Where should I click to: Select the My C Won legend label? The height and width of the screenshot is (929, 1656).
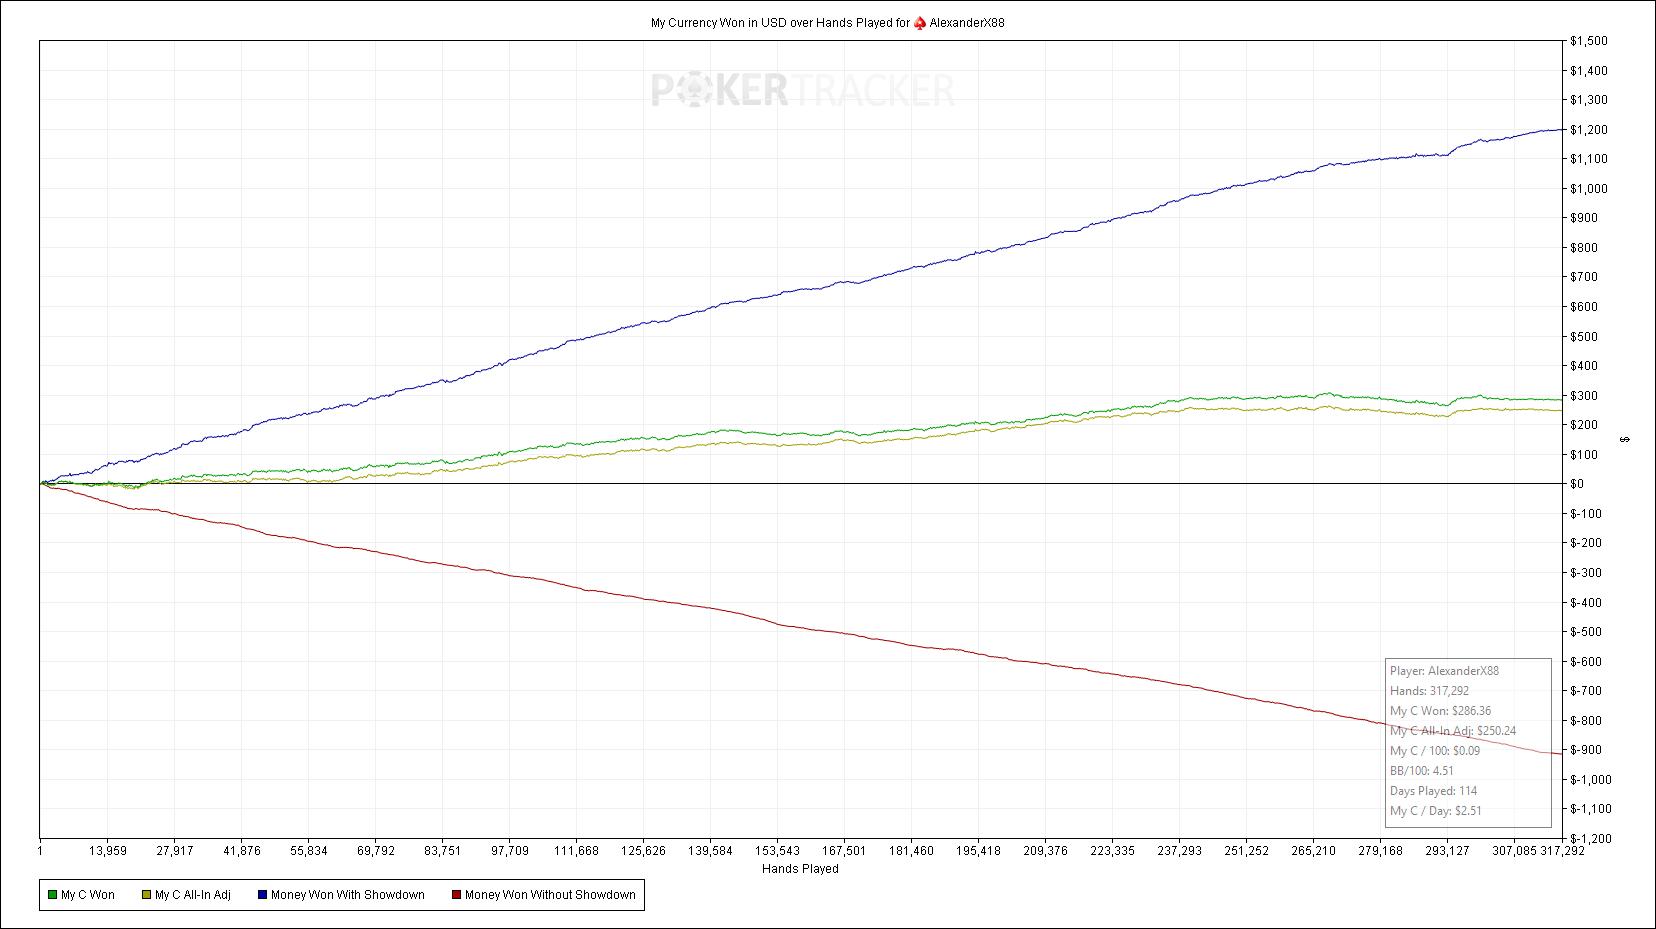pyautogui.click(x=88, y=895)
